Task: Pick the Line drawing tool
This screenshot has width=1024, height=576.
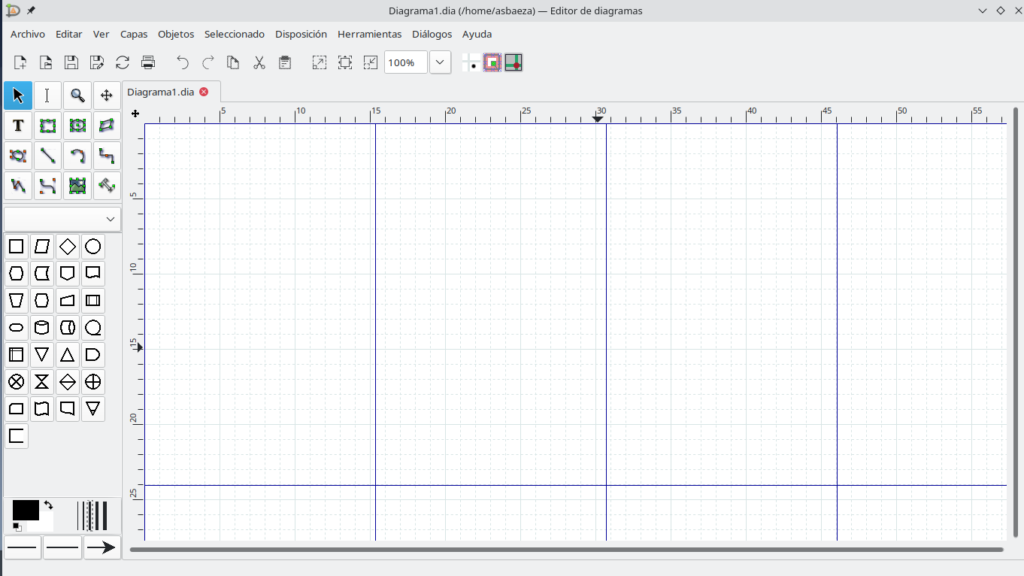Action: (x=47, y=156)
